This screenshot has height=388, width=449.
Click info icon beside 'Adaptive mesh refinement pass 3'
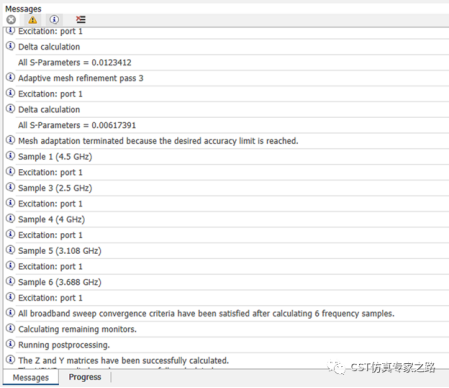(x=10, y=77)
